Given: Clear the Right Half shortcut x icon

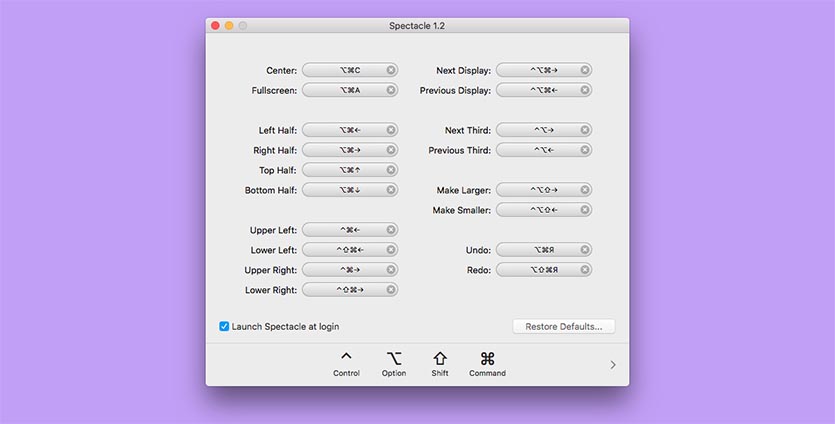Looking at the screenshot, I should click(391, 150).
